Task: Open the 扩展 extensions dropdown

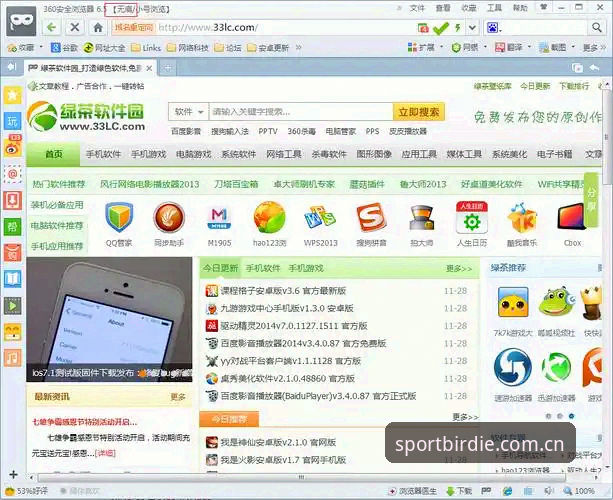Action: (425, 48)
